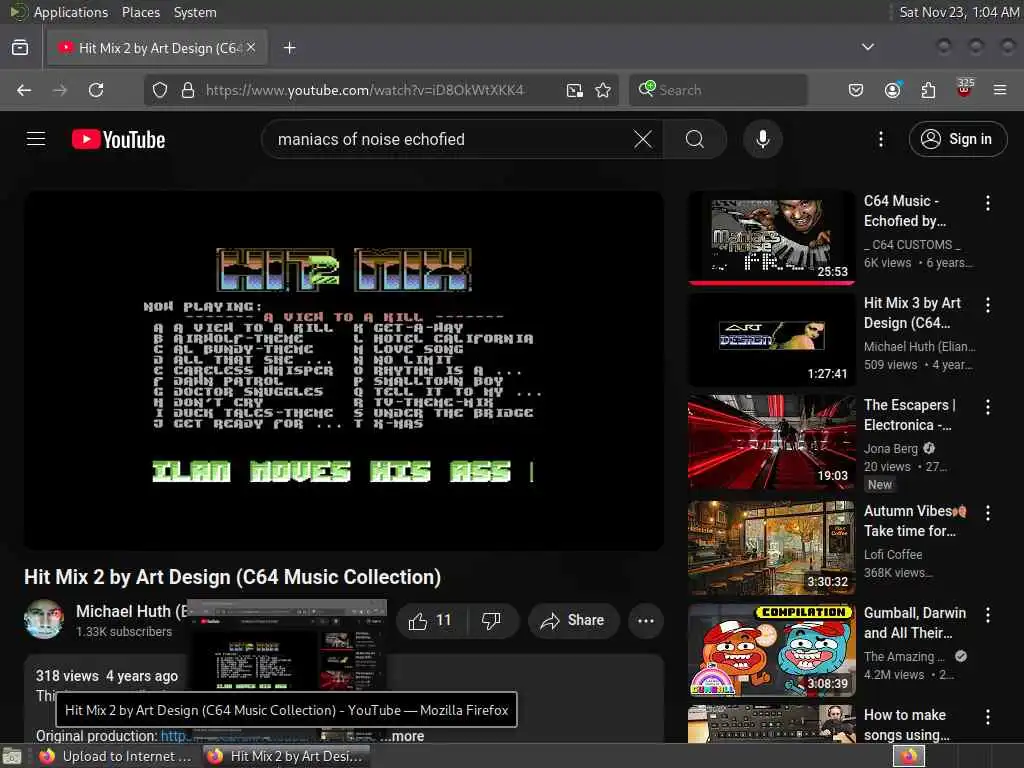Open a new browser tab
This screenshot has height=768, width=1024.
coord(290,48)
